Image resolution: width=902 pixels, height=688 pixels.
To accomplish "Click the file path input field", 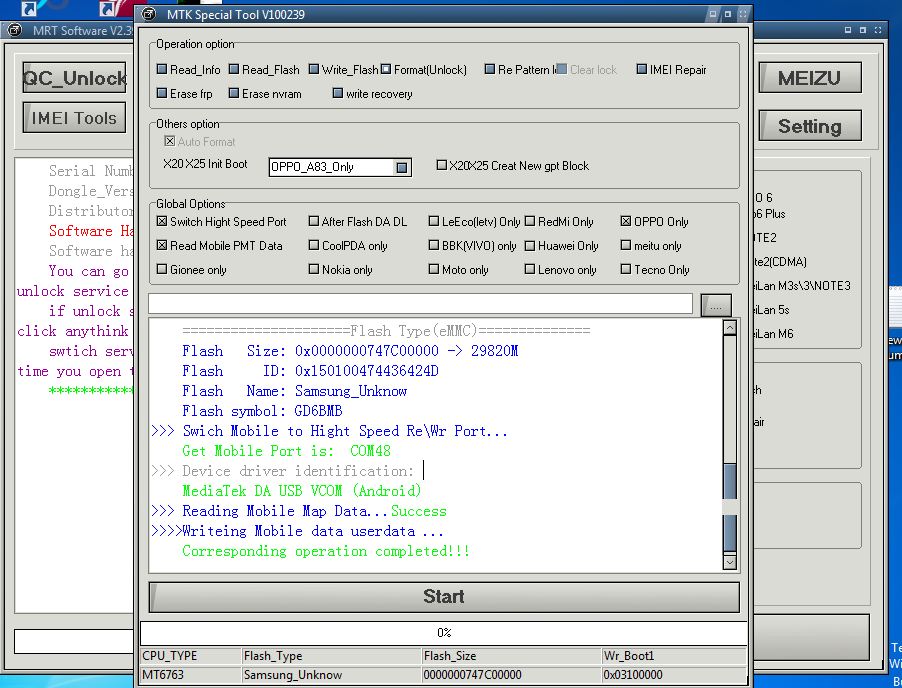I will (421, 304).
